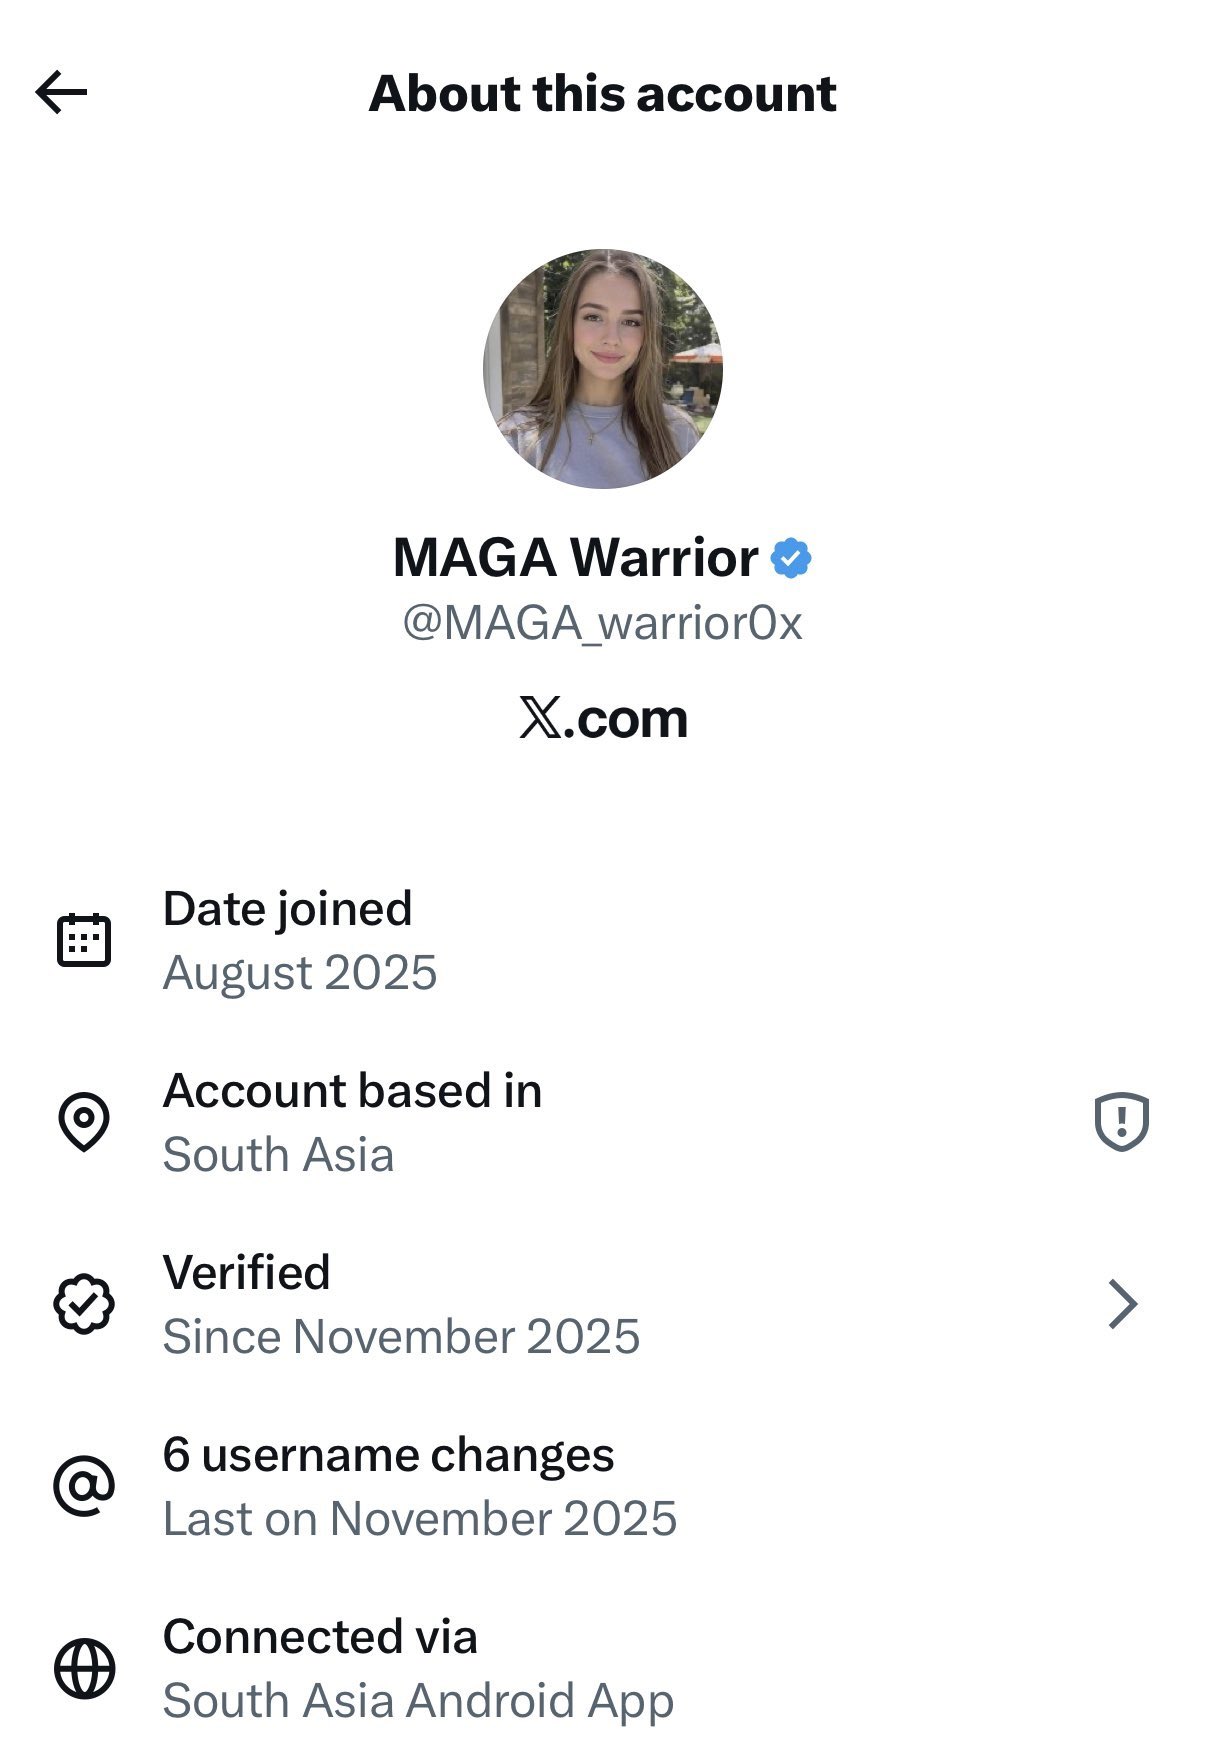Click the location pin icon
This screenshot has height=1764, width=1206.
click(84, 1121)
